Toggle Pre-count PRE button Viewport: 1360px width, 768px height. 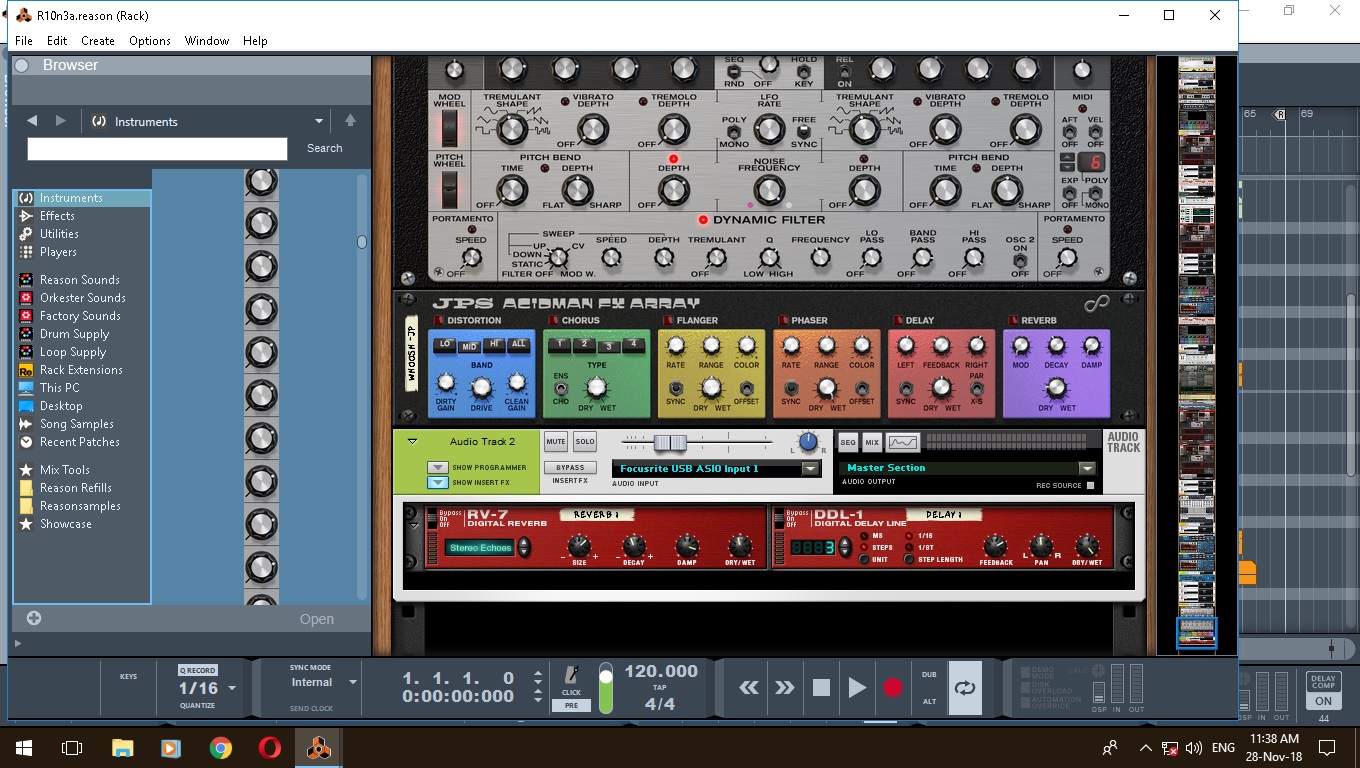click(571, 705)
